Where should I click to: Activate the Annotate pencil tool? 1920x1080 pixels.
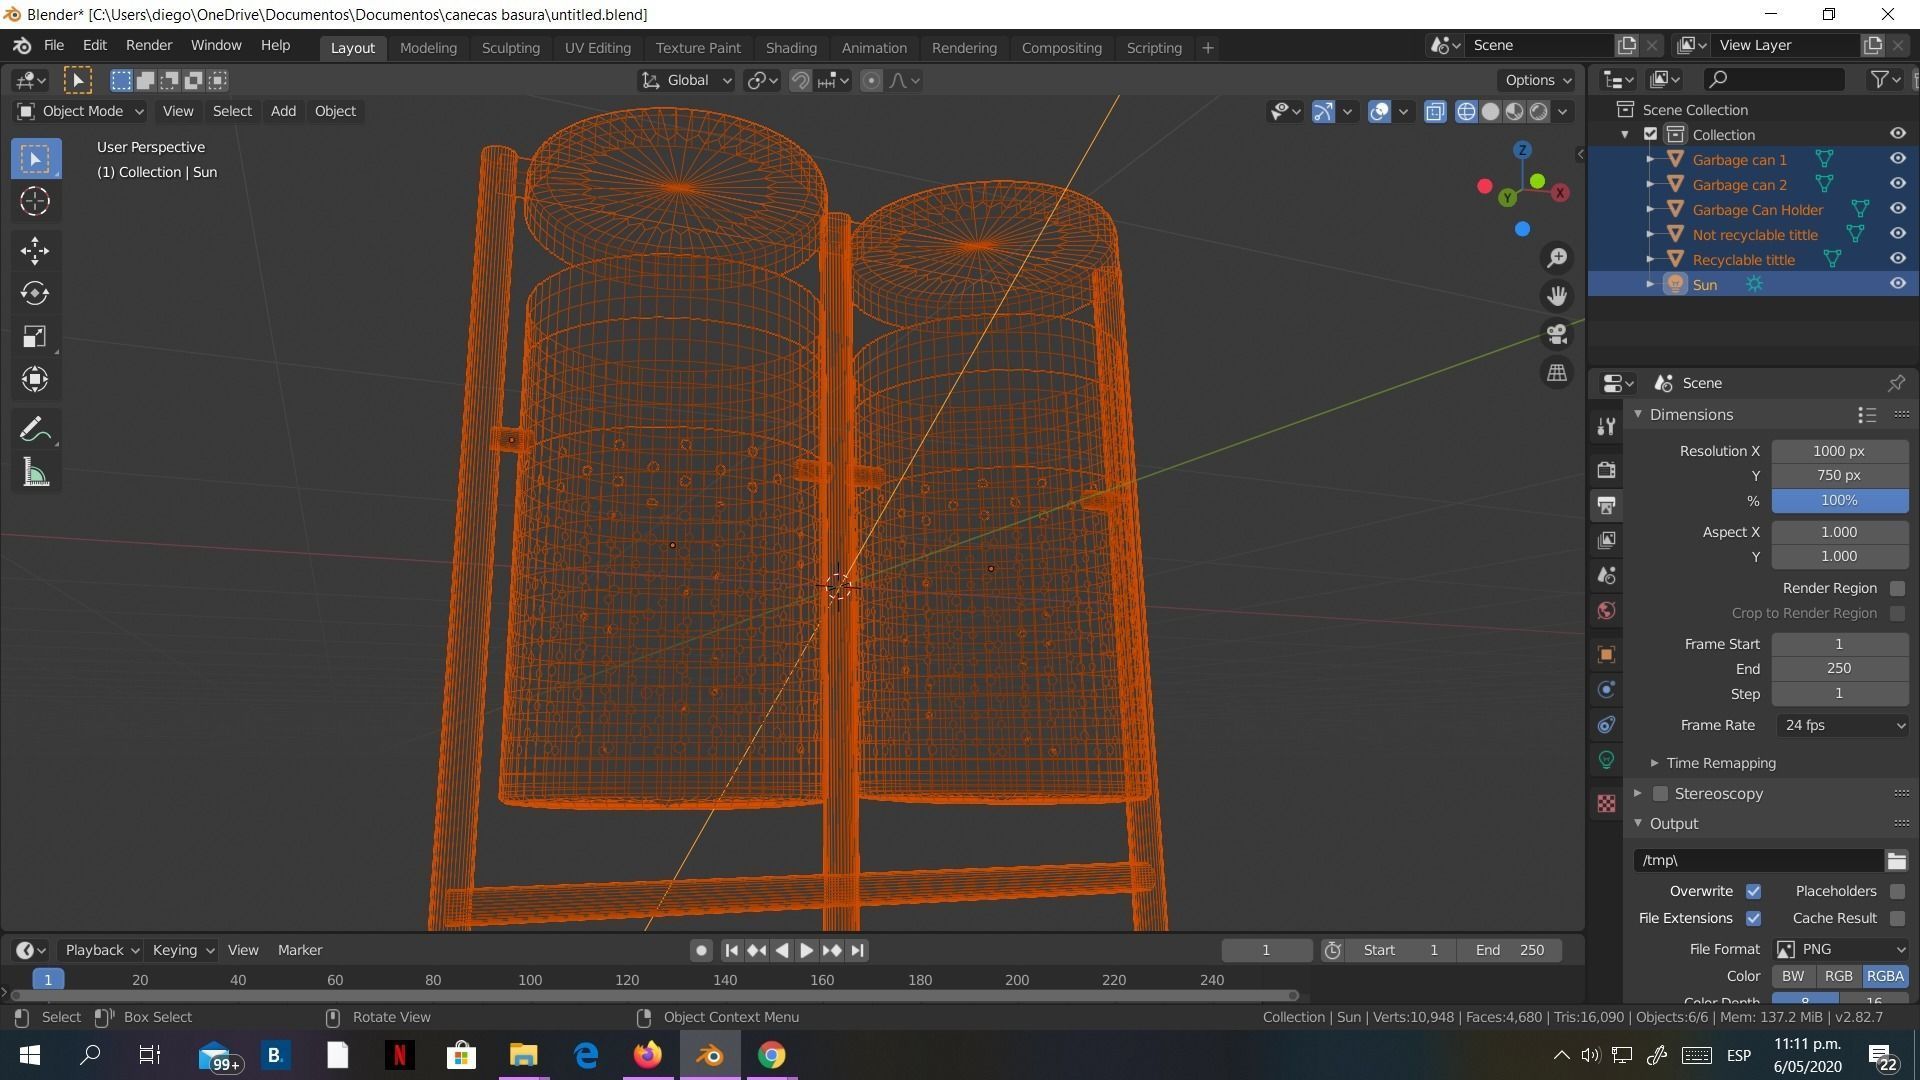tap(35, 430)
